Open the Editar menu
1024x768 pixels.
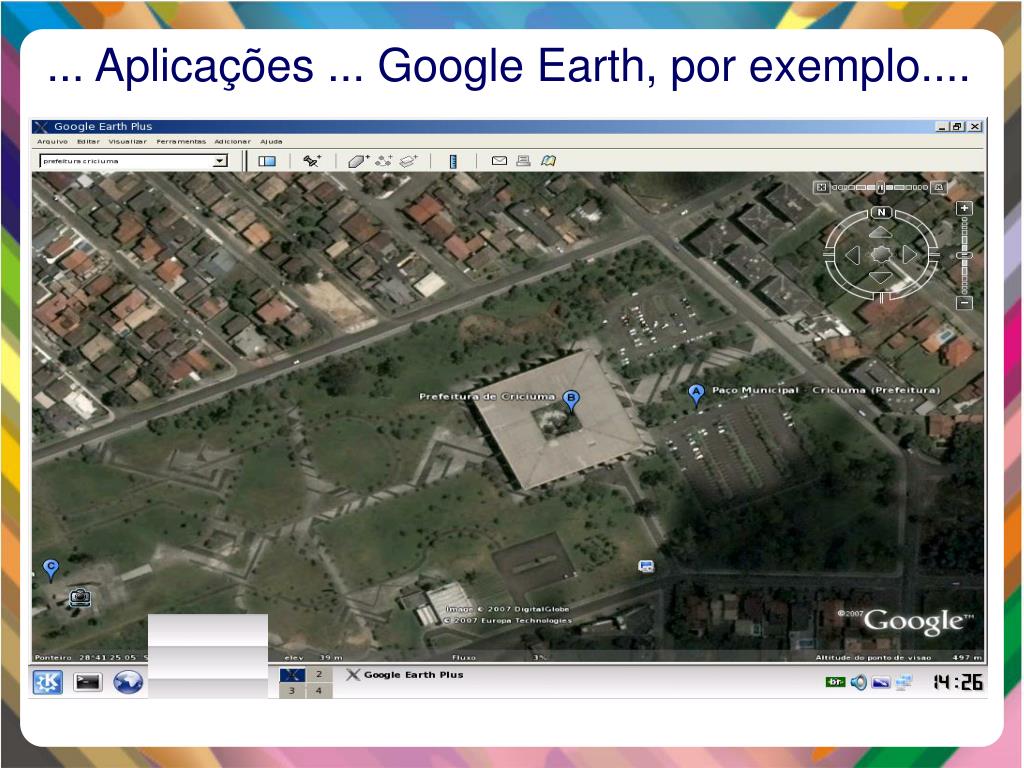(x=88, y=142)
